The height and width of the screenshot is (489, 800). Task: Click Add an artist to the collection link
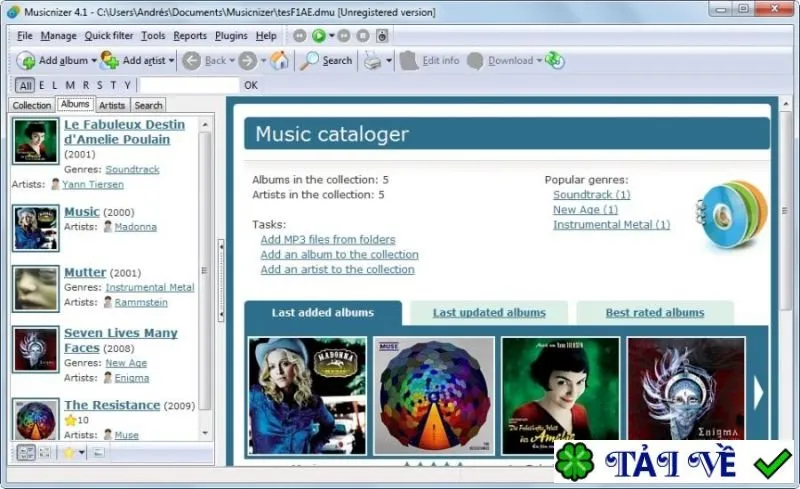[337, 269]
